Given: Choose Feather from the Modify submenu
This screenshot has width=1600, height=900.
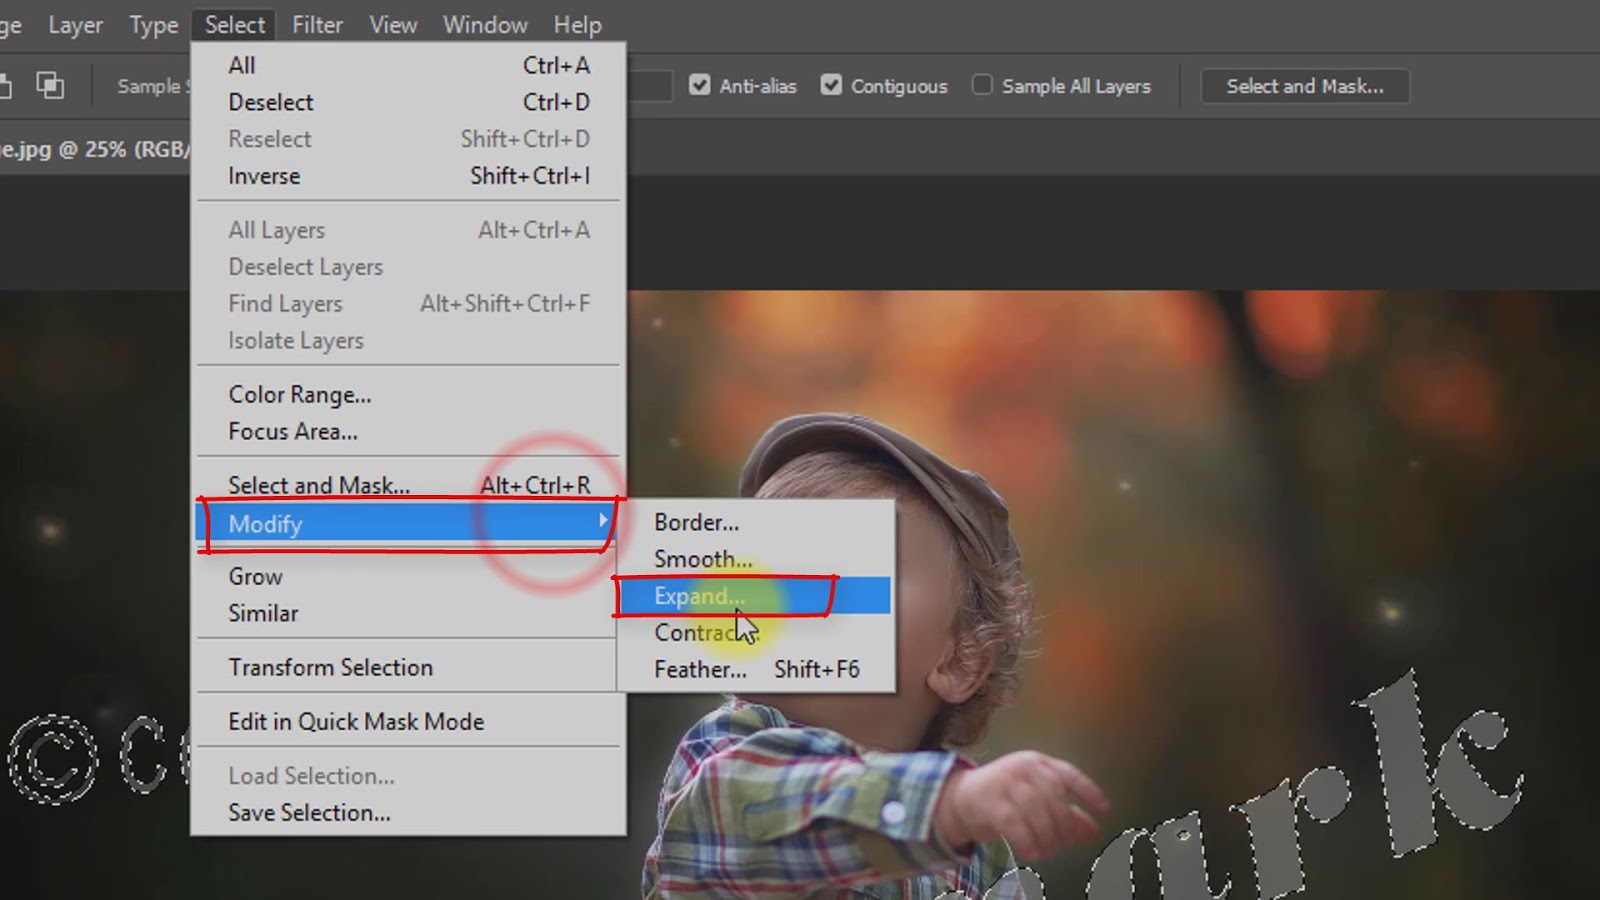Looking at the screenshot, I should (700, 670).
